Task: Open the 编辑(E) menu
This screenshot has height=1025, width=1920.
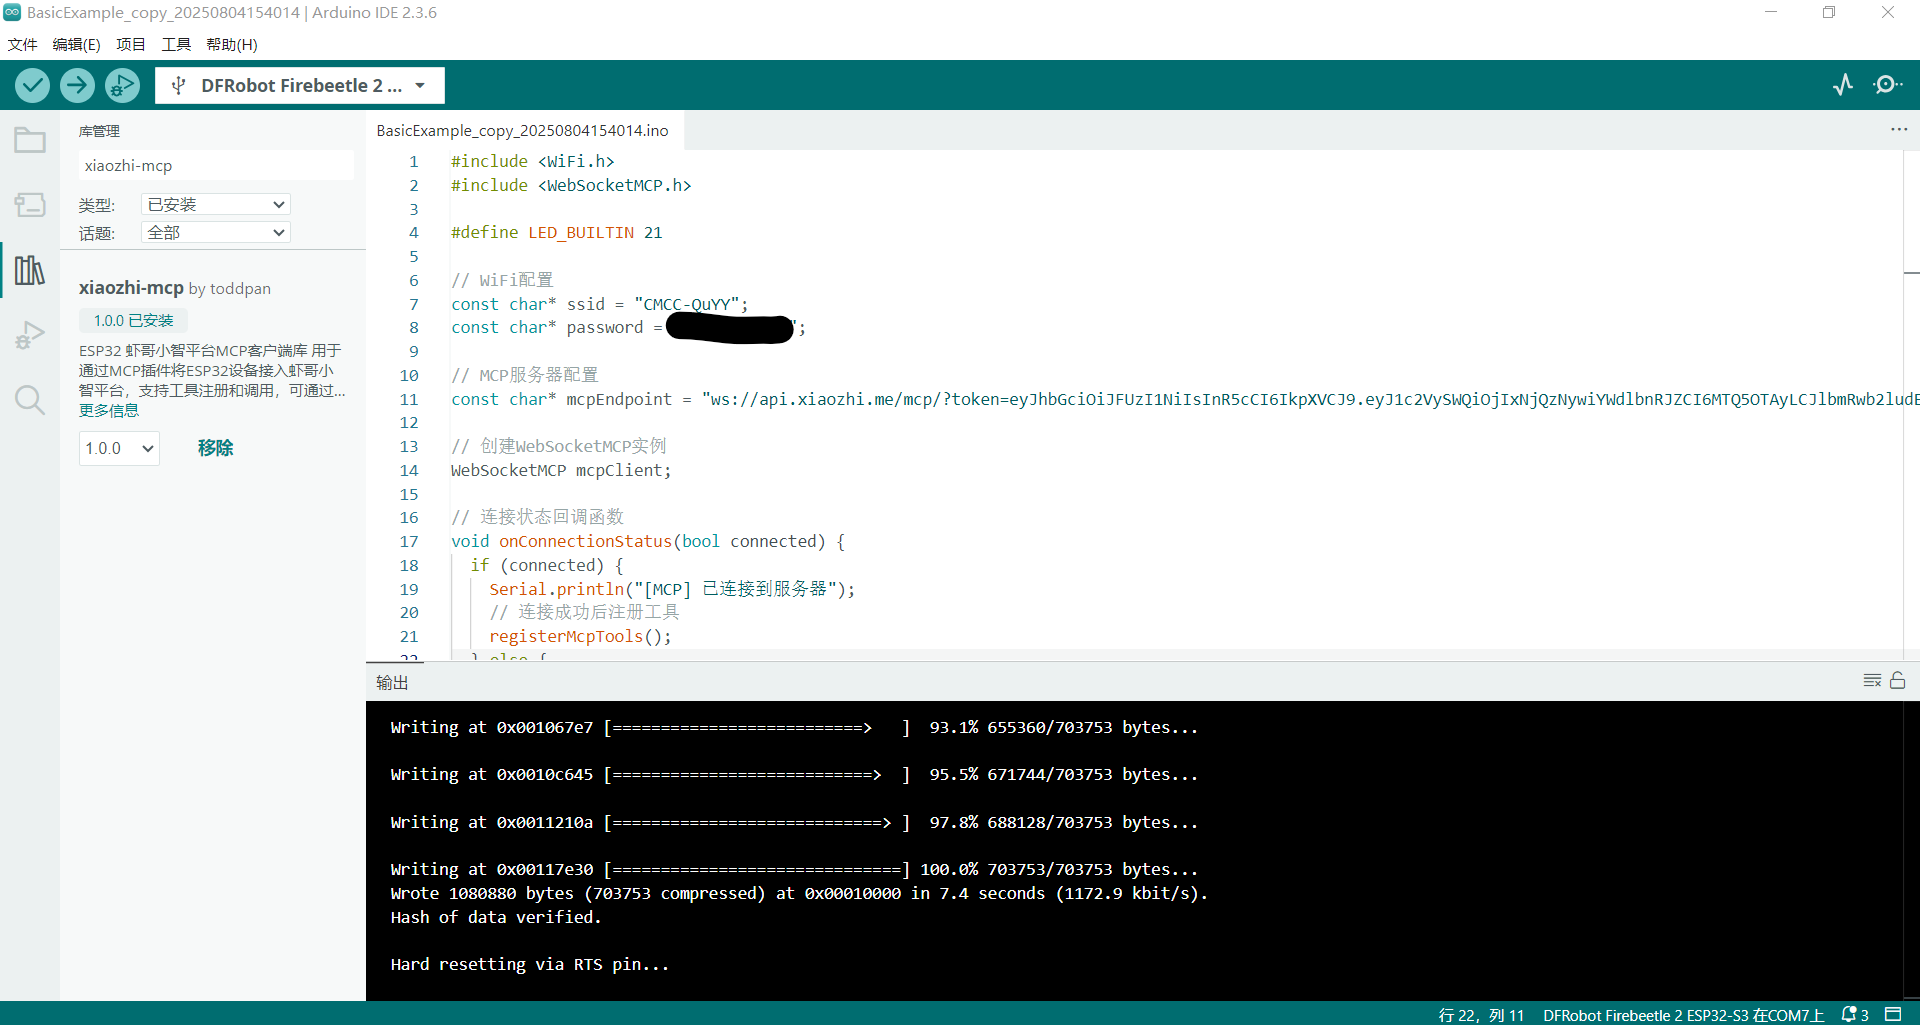Action: (x=76, y=44)
